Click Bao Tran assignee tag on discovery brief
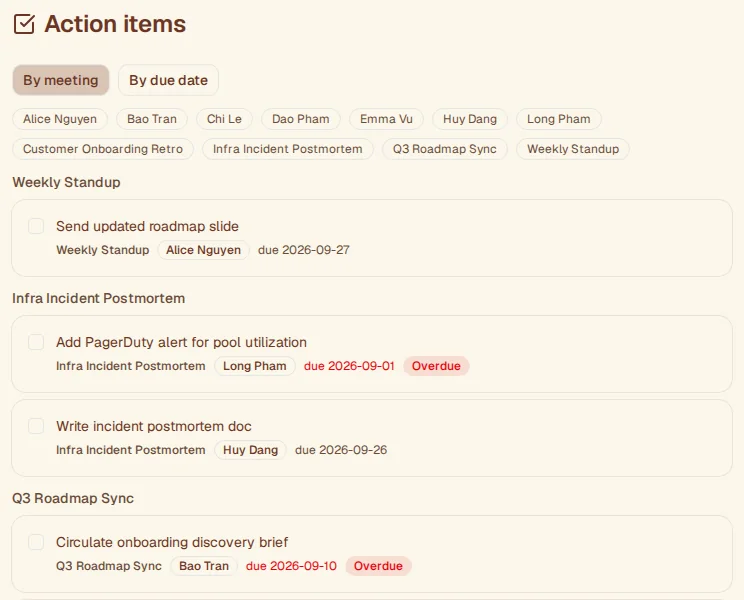 coord(204,566)
